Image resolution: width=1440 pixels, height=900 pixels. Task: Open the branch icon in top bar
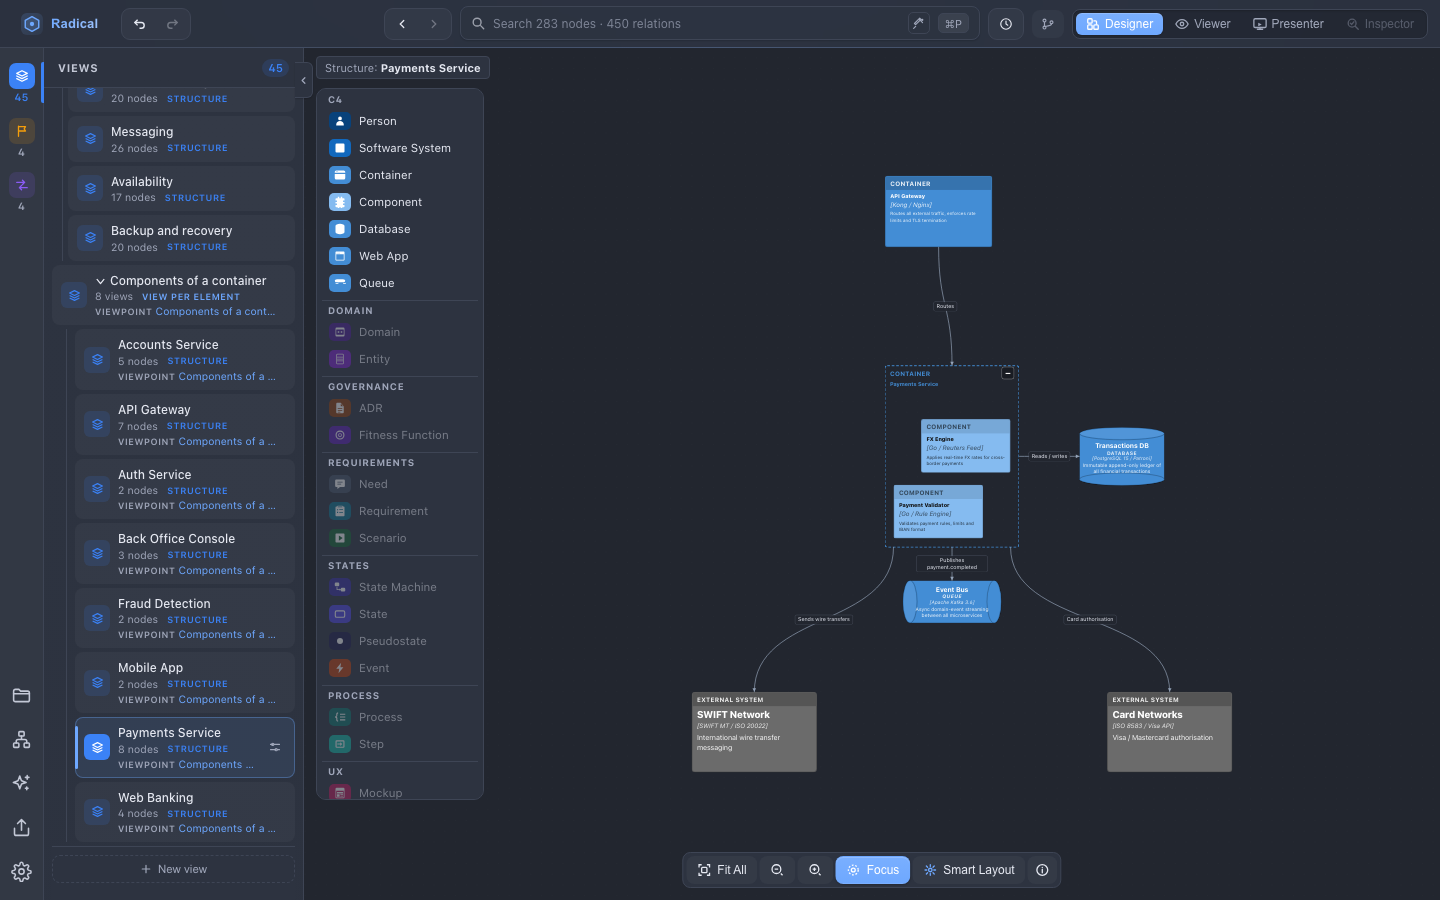[x=1048, y=24]
